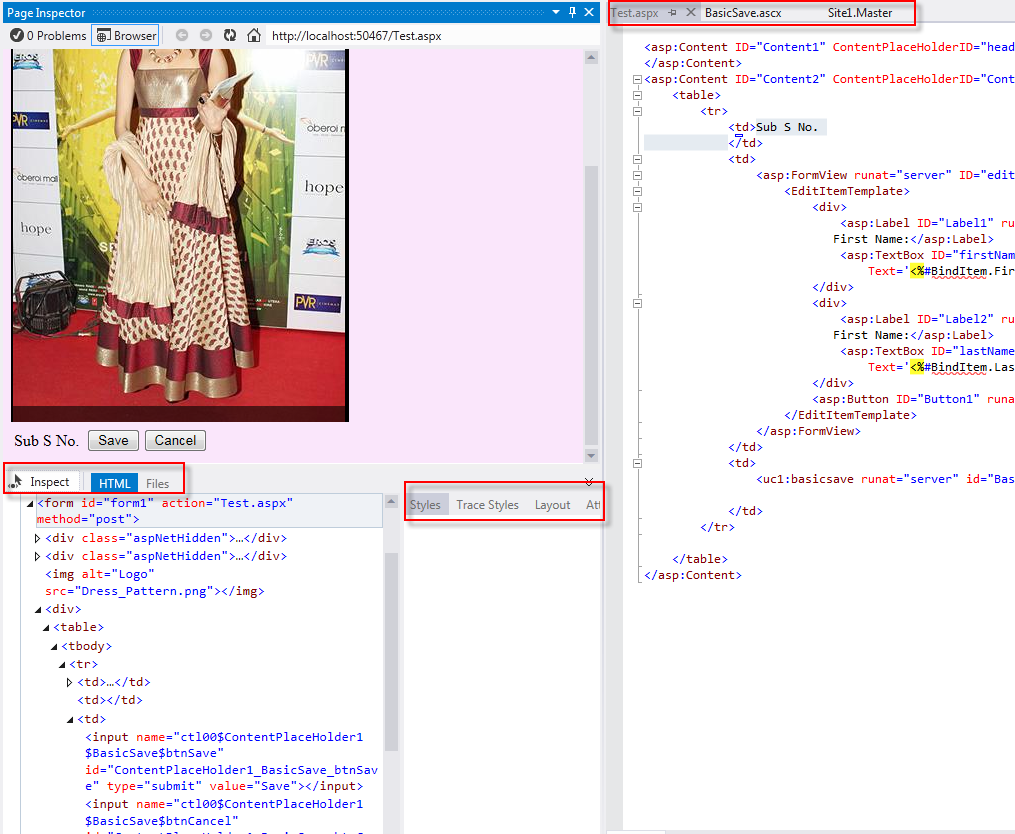Collapse the second <div> code region
1015x834 pixels.
pos(637,303)
